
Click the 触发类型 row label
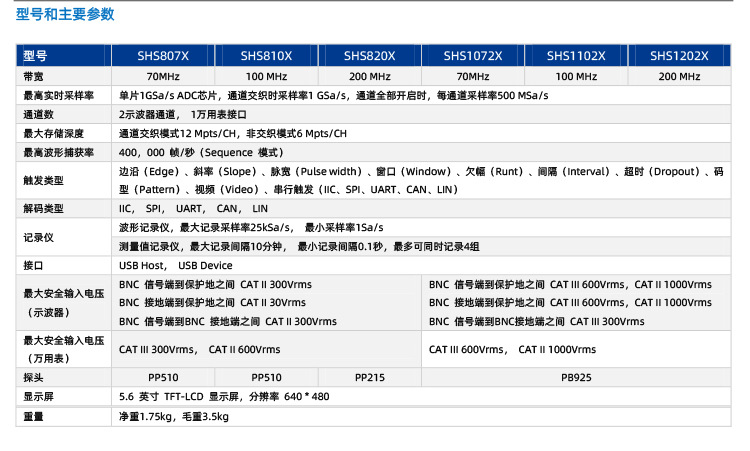tap(43, 180)
